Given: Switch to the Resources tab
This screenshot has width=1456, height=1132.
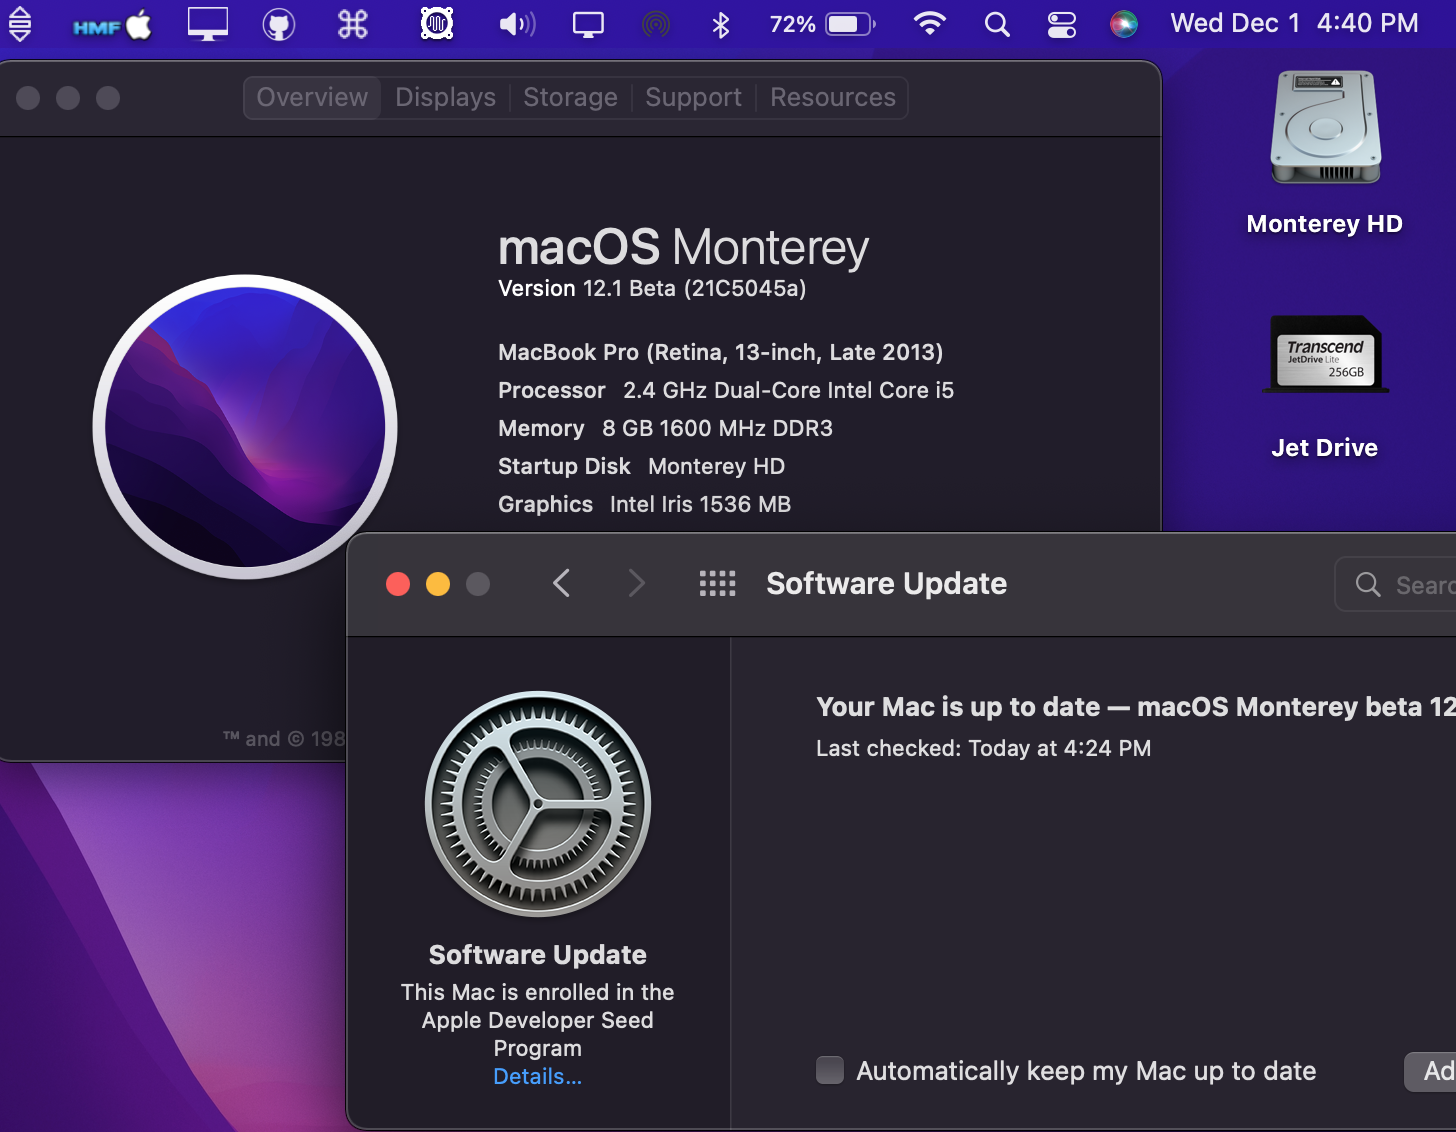Looking at the screenshot, I should point(832,98).
